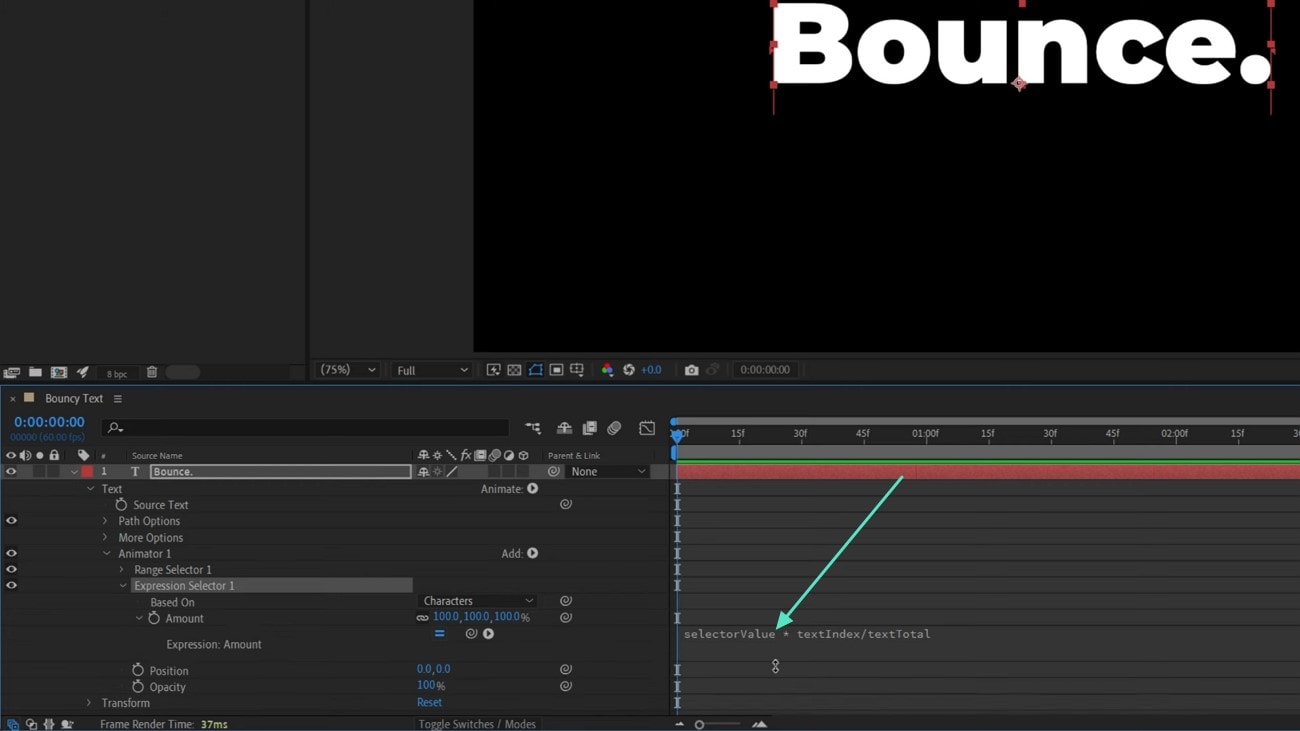Viewport: 1300px width, 731px height.
Task: Open the Graph Editor
Action: [647, 428]
